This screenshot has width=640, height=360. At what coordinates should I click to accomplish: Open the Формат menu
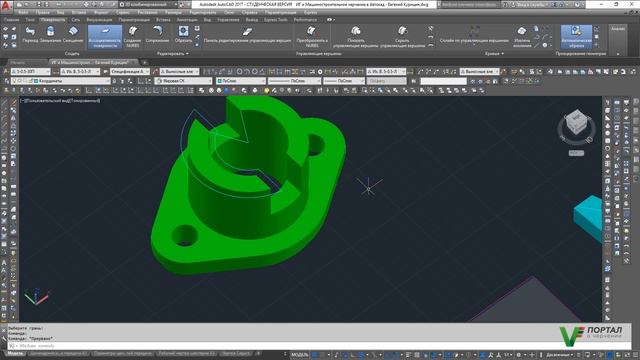101,12
